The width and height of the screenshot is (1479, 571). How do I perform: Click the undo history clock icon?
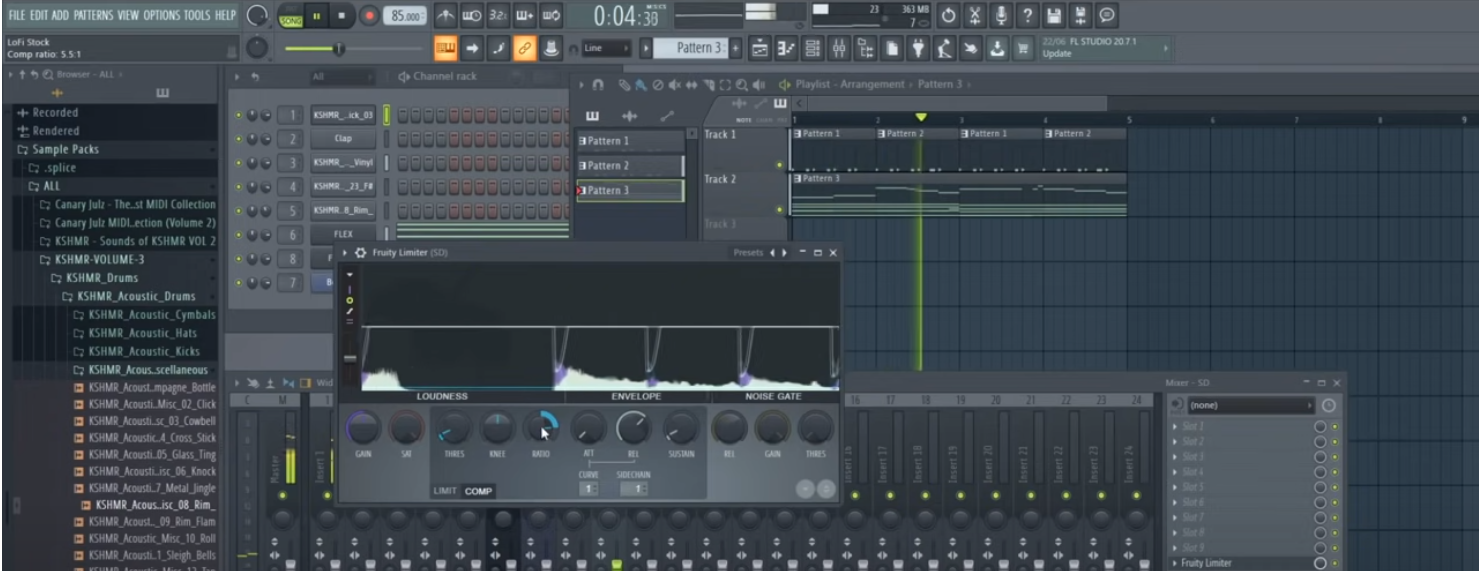tap(948, 16)
